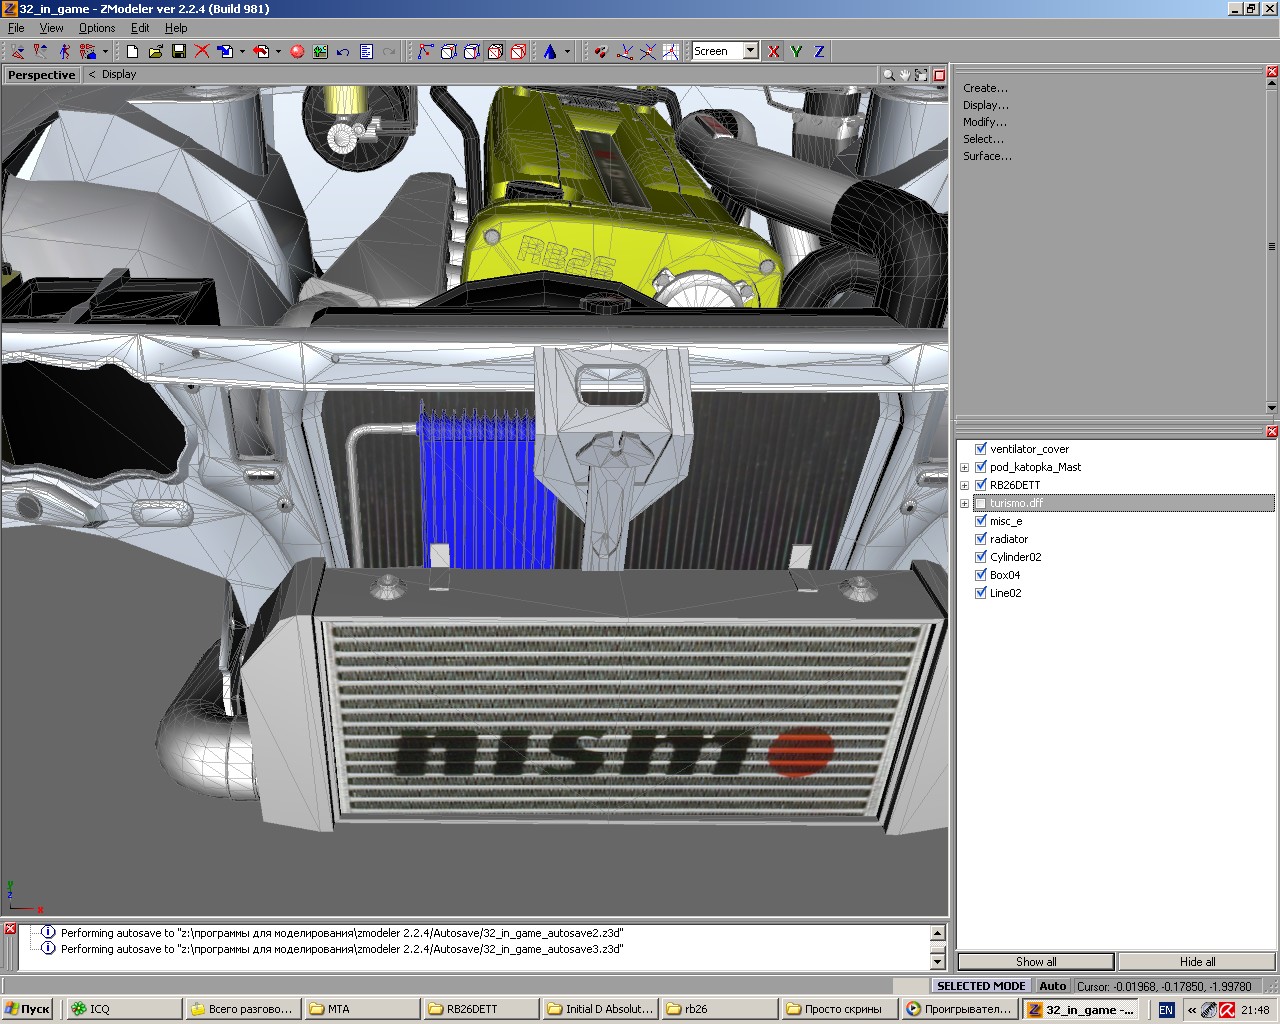Screen dimensions: 1280x1024
Task: Open the Select... command group
Action: [x=984, y=139]
